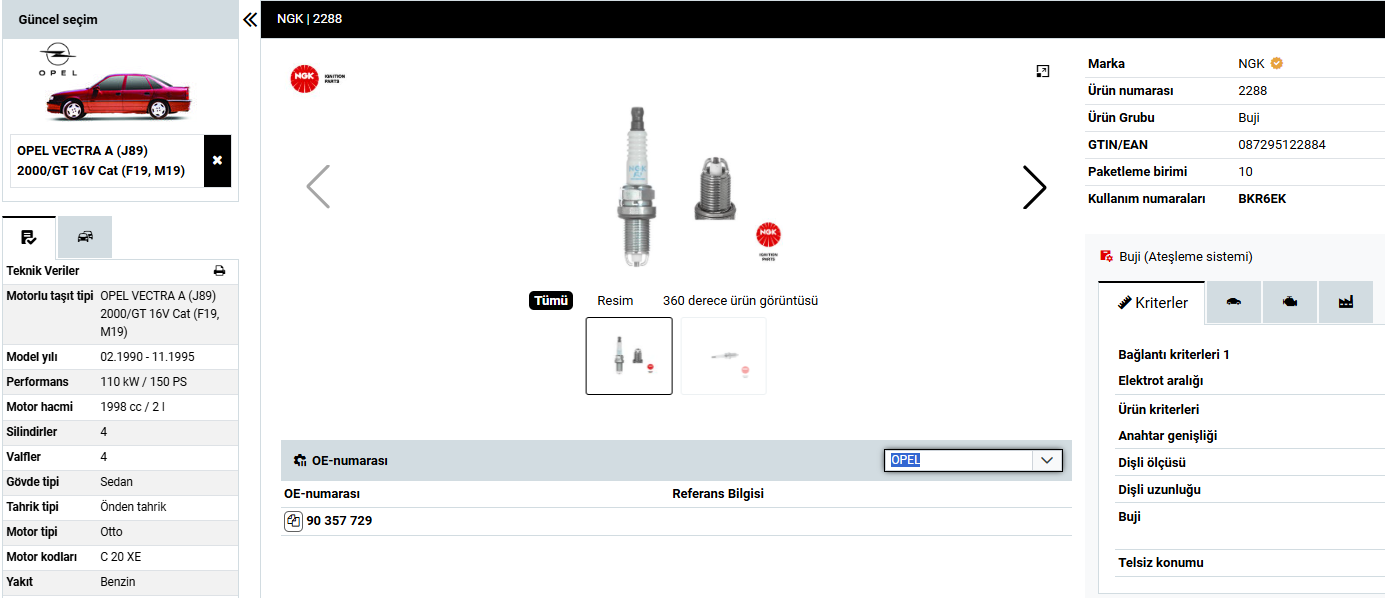Screen dimensions: 1385x598
Task: Click the Ürün numarası value 2288
Action: click(1253, 91)
